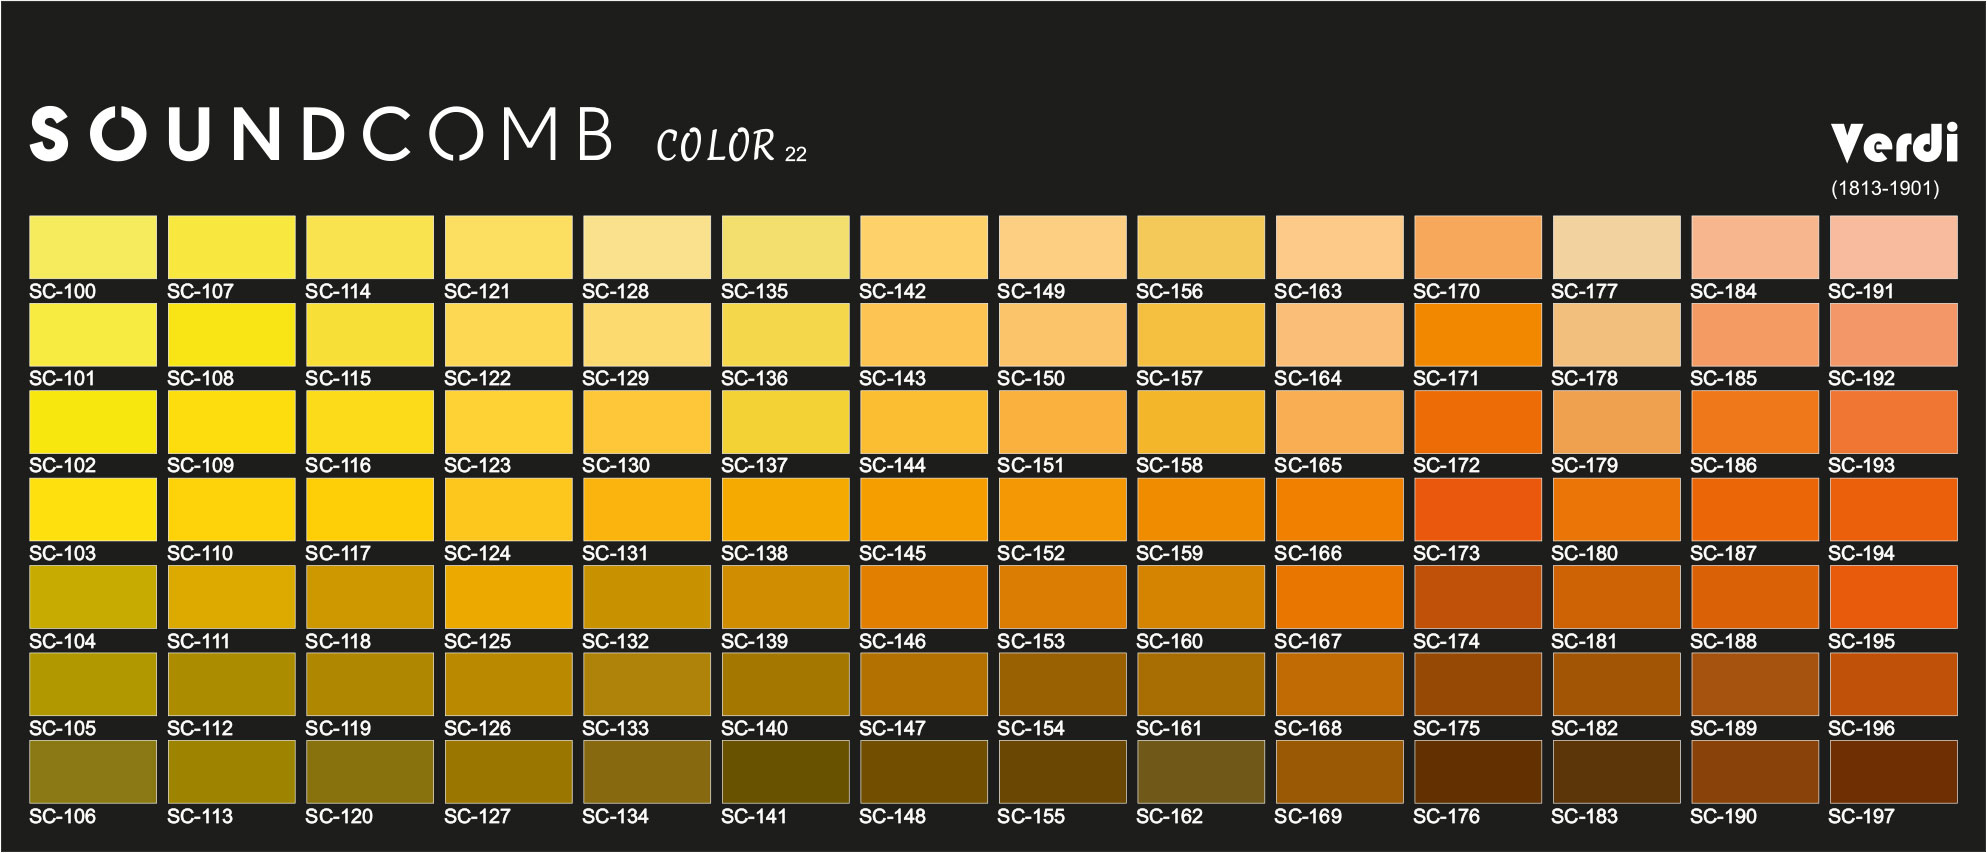
Task: Click the Verdi title text
Action: click(x=1894, y=143)
